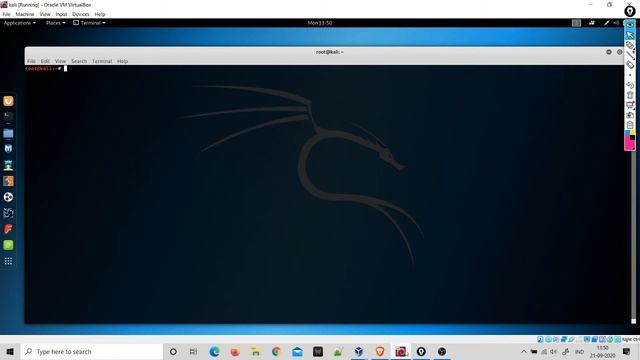Open the terminal window Edit menu
The width and height of the screenshot is (640, 360).
(45, 61)
